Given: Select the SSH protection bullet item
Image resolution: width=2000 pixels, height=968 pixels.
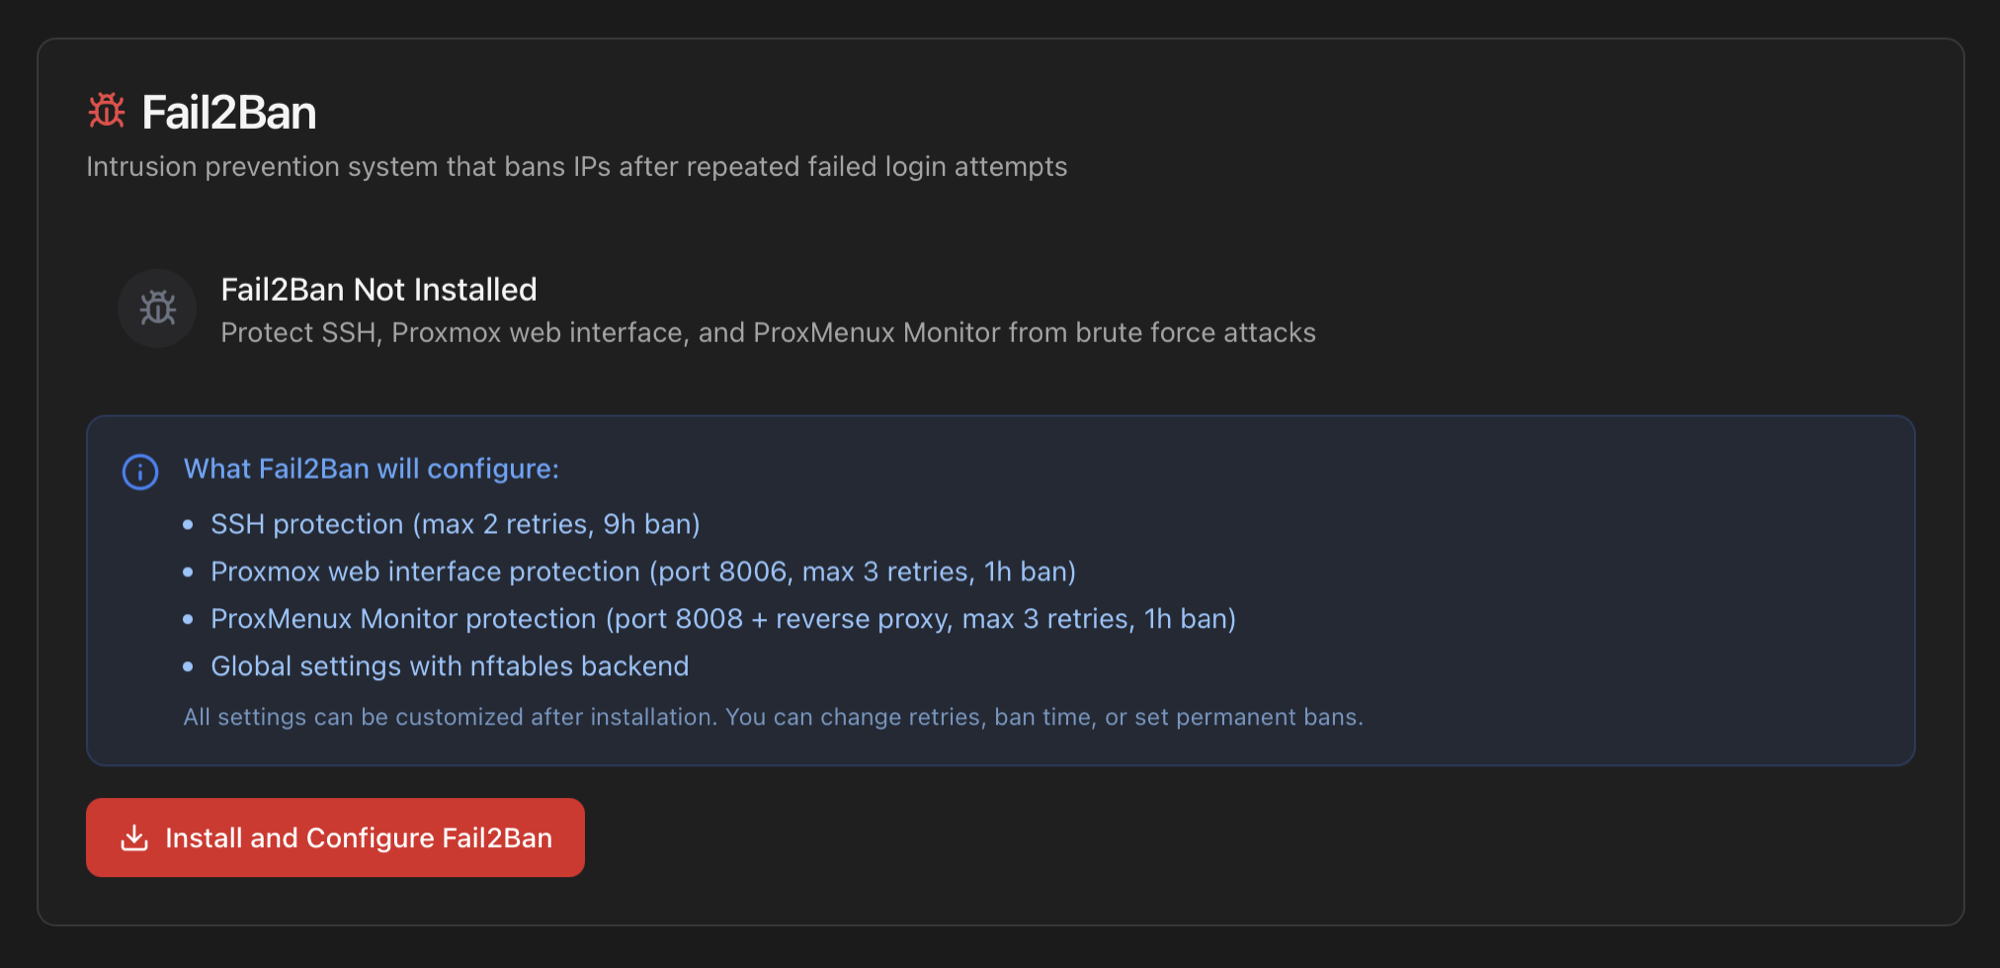Looking at the screenshot, I should click(455, 524).
